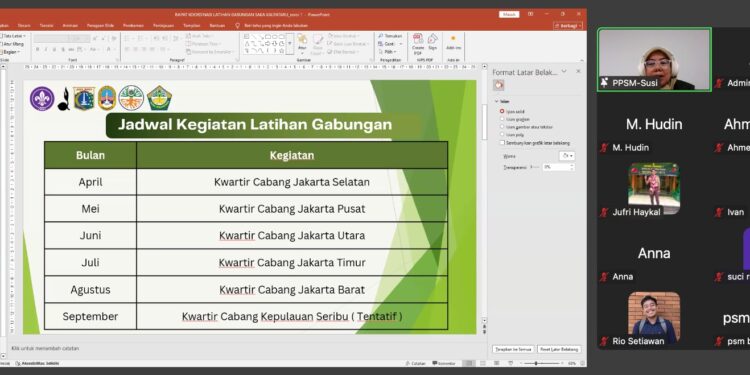750x375 pixels.
Task: Click the Transparansi percentage field
Action: pyautogui.click(x=555, y=167)
